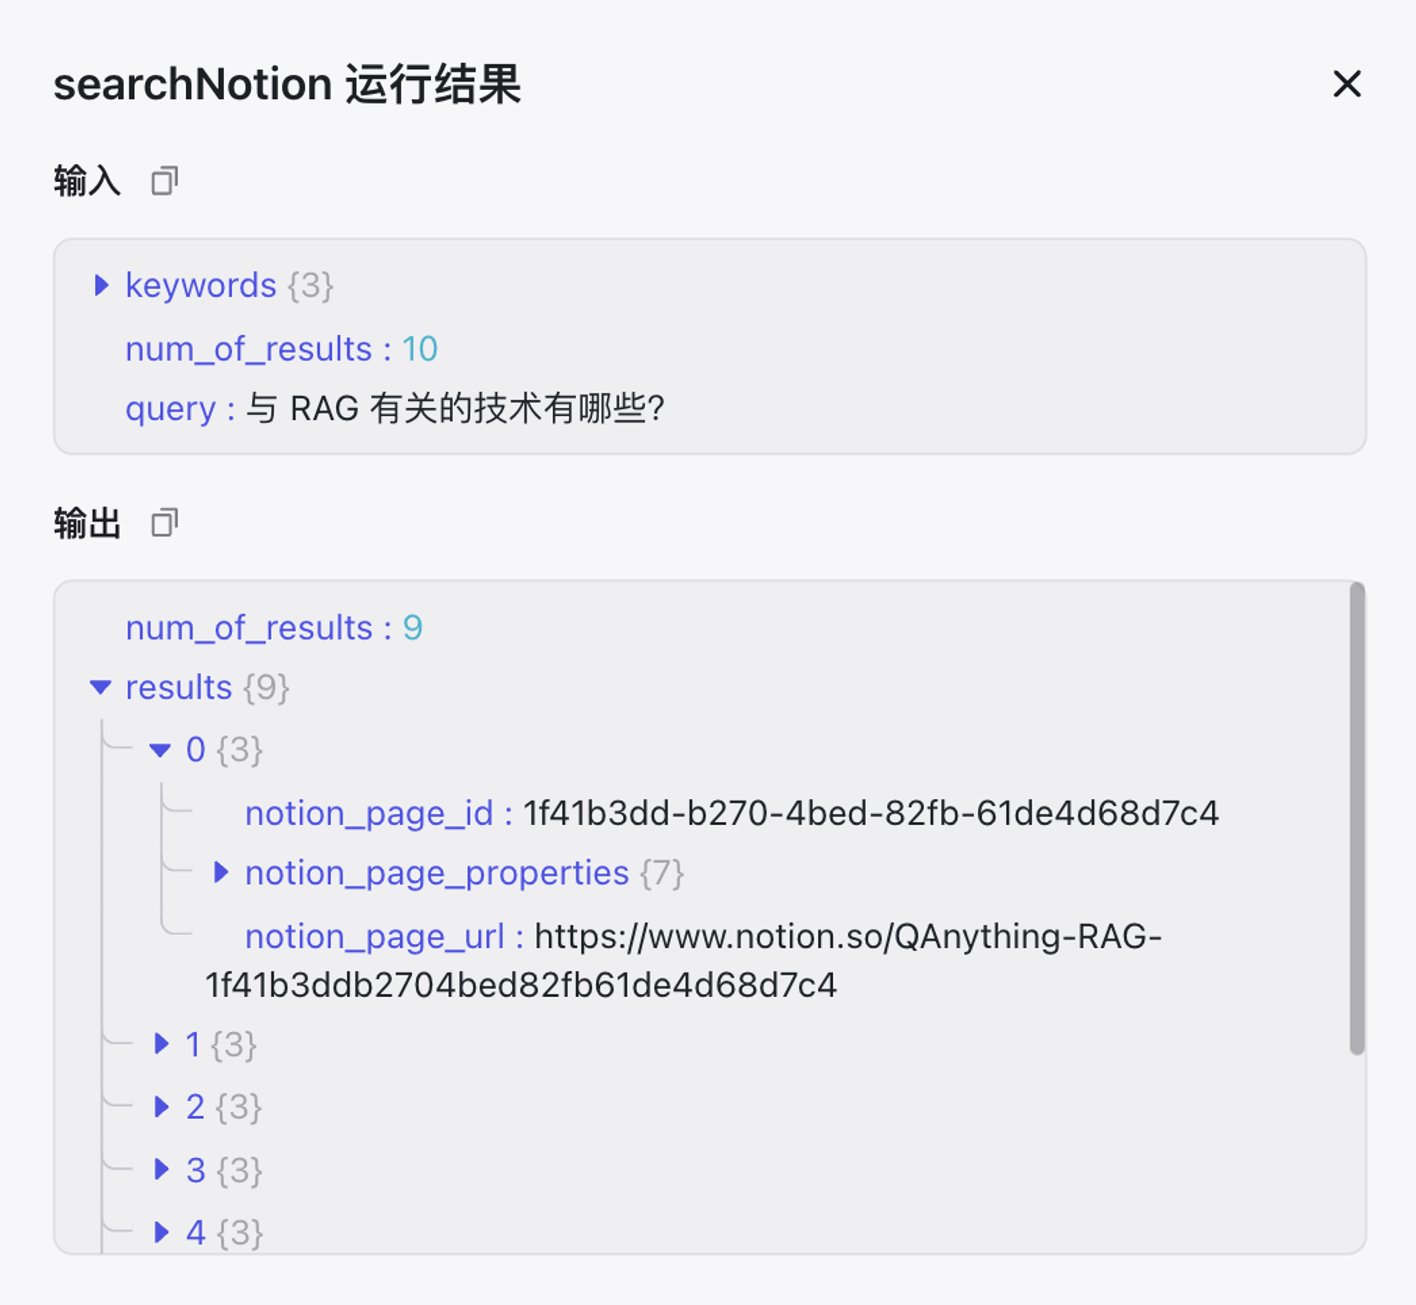
Task: Expand result item 2
Action: 161,1106
